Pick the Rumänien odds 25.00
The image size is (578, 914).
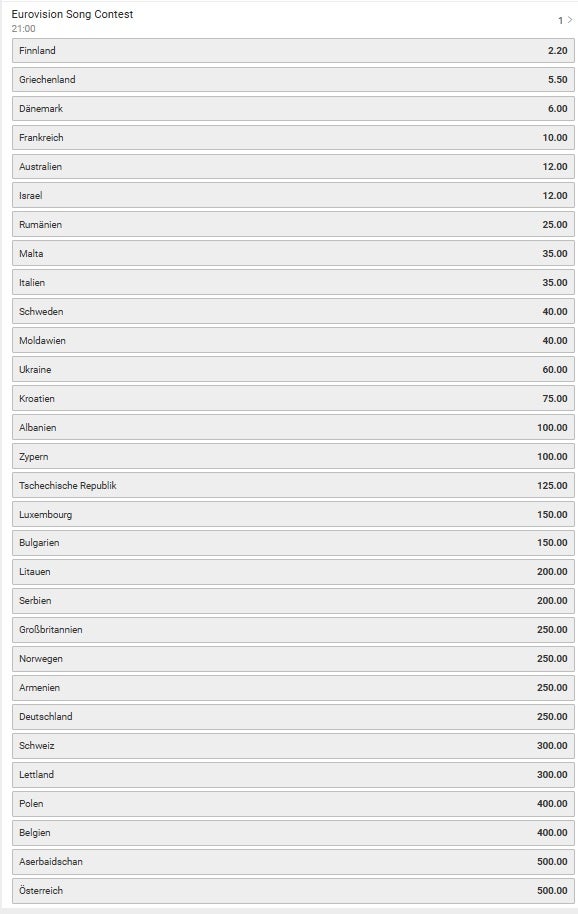point(293,224)
